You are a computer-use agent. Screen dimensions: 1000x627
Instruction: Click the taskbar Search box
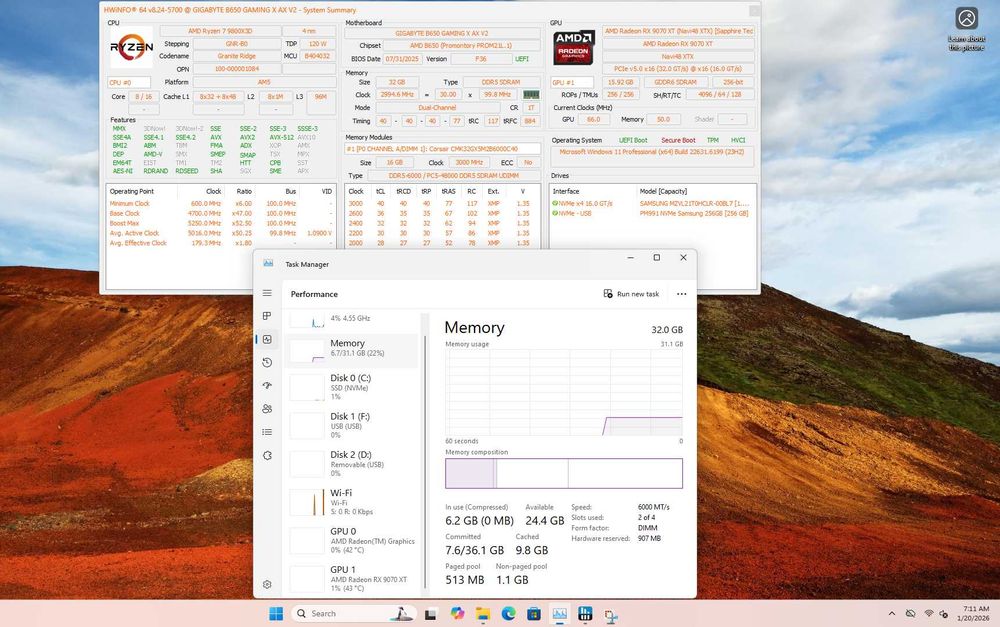coord(354,614)
